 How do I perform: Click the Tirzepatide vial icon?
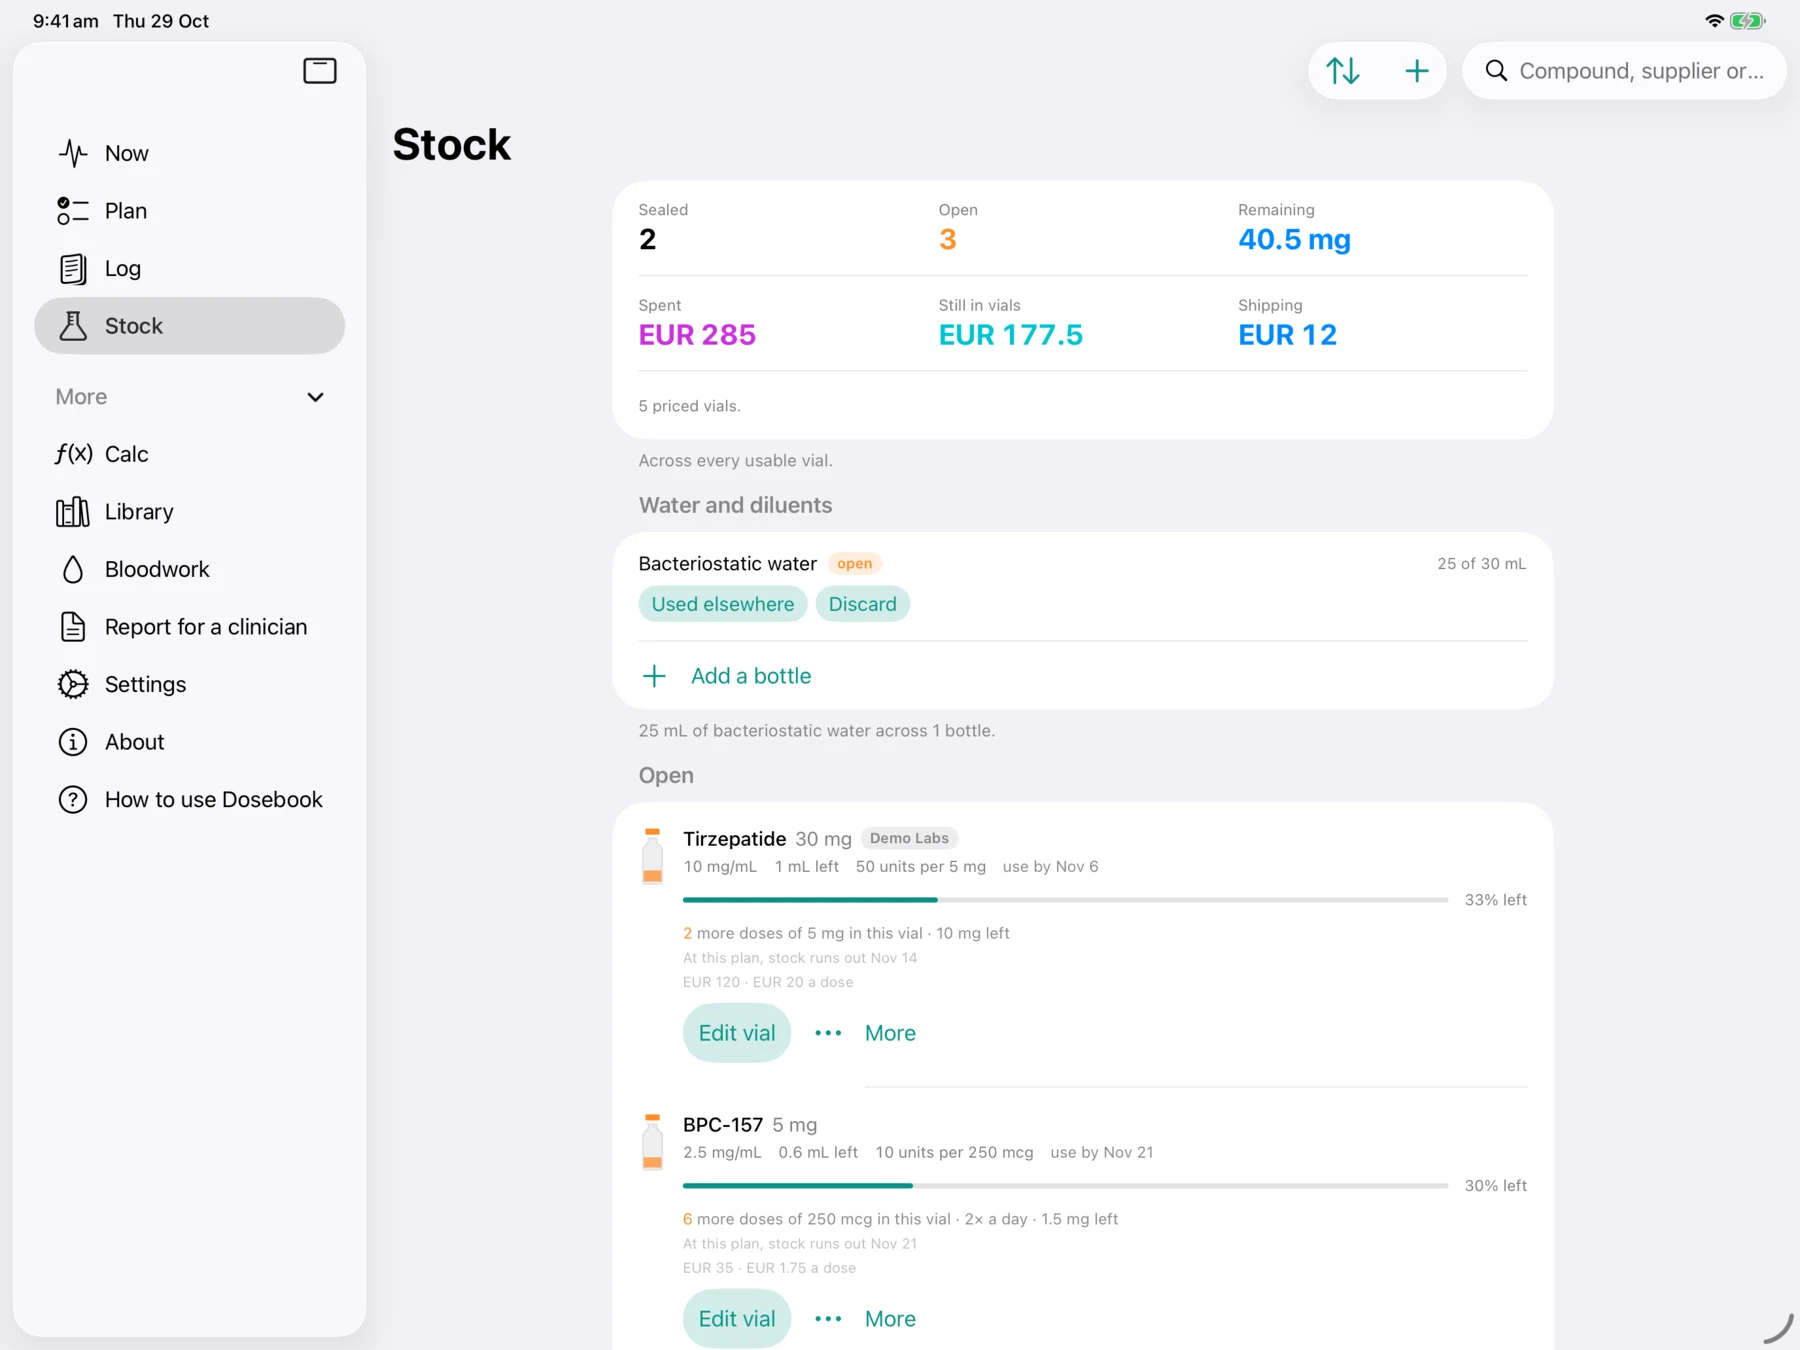coord(652,856)
